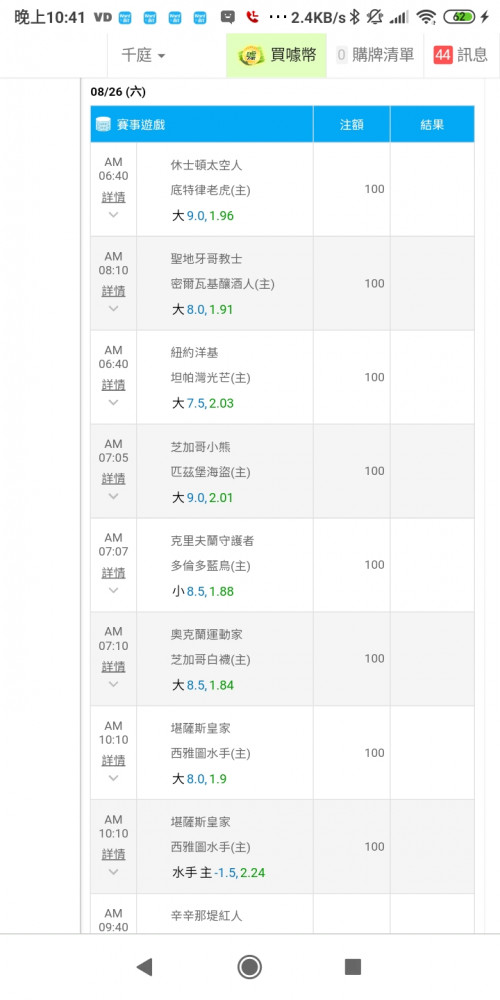Viewport: 500px width, 1000px height.
Task: Tap the 0 counter badge of 購牌清單
Action: click(x=341, y=55)
